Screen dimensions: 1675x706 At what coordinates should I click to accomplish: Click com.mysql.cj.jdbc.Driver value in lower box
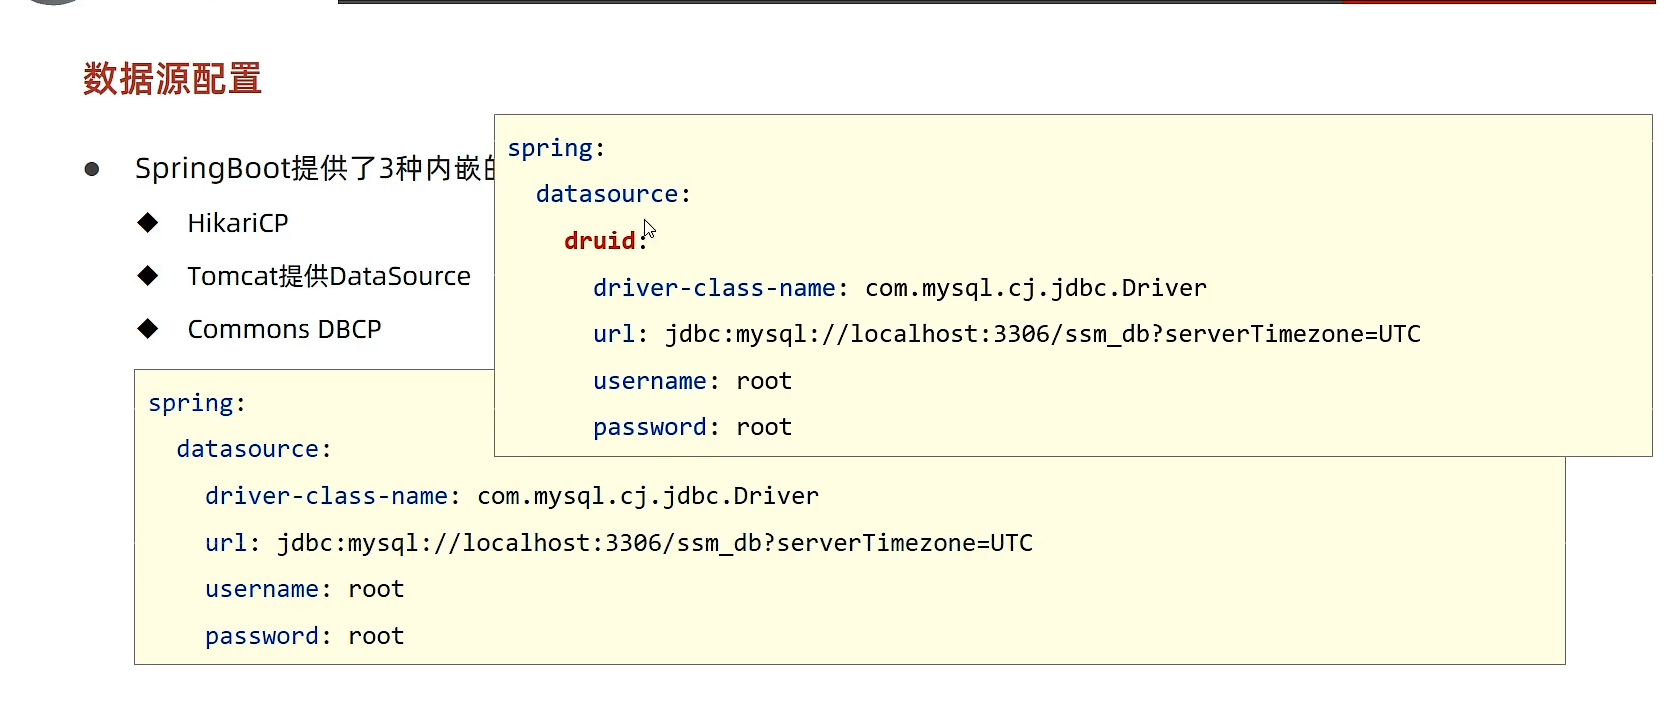click(x=648, y=496)
